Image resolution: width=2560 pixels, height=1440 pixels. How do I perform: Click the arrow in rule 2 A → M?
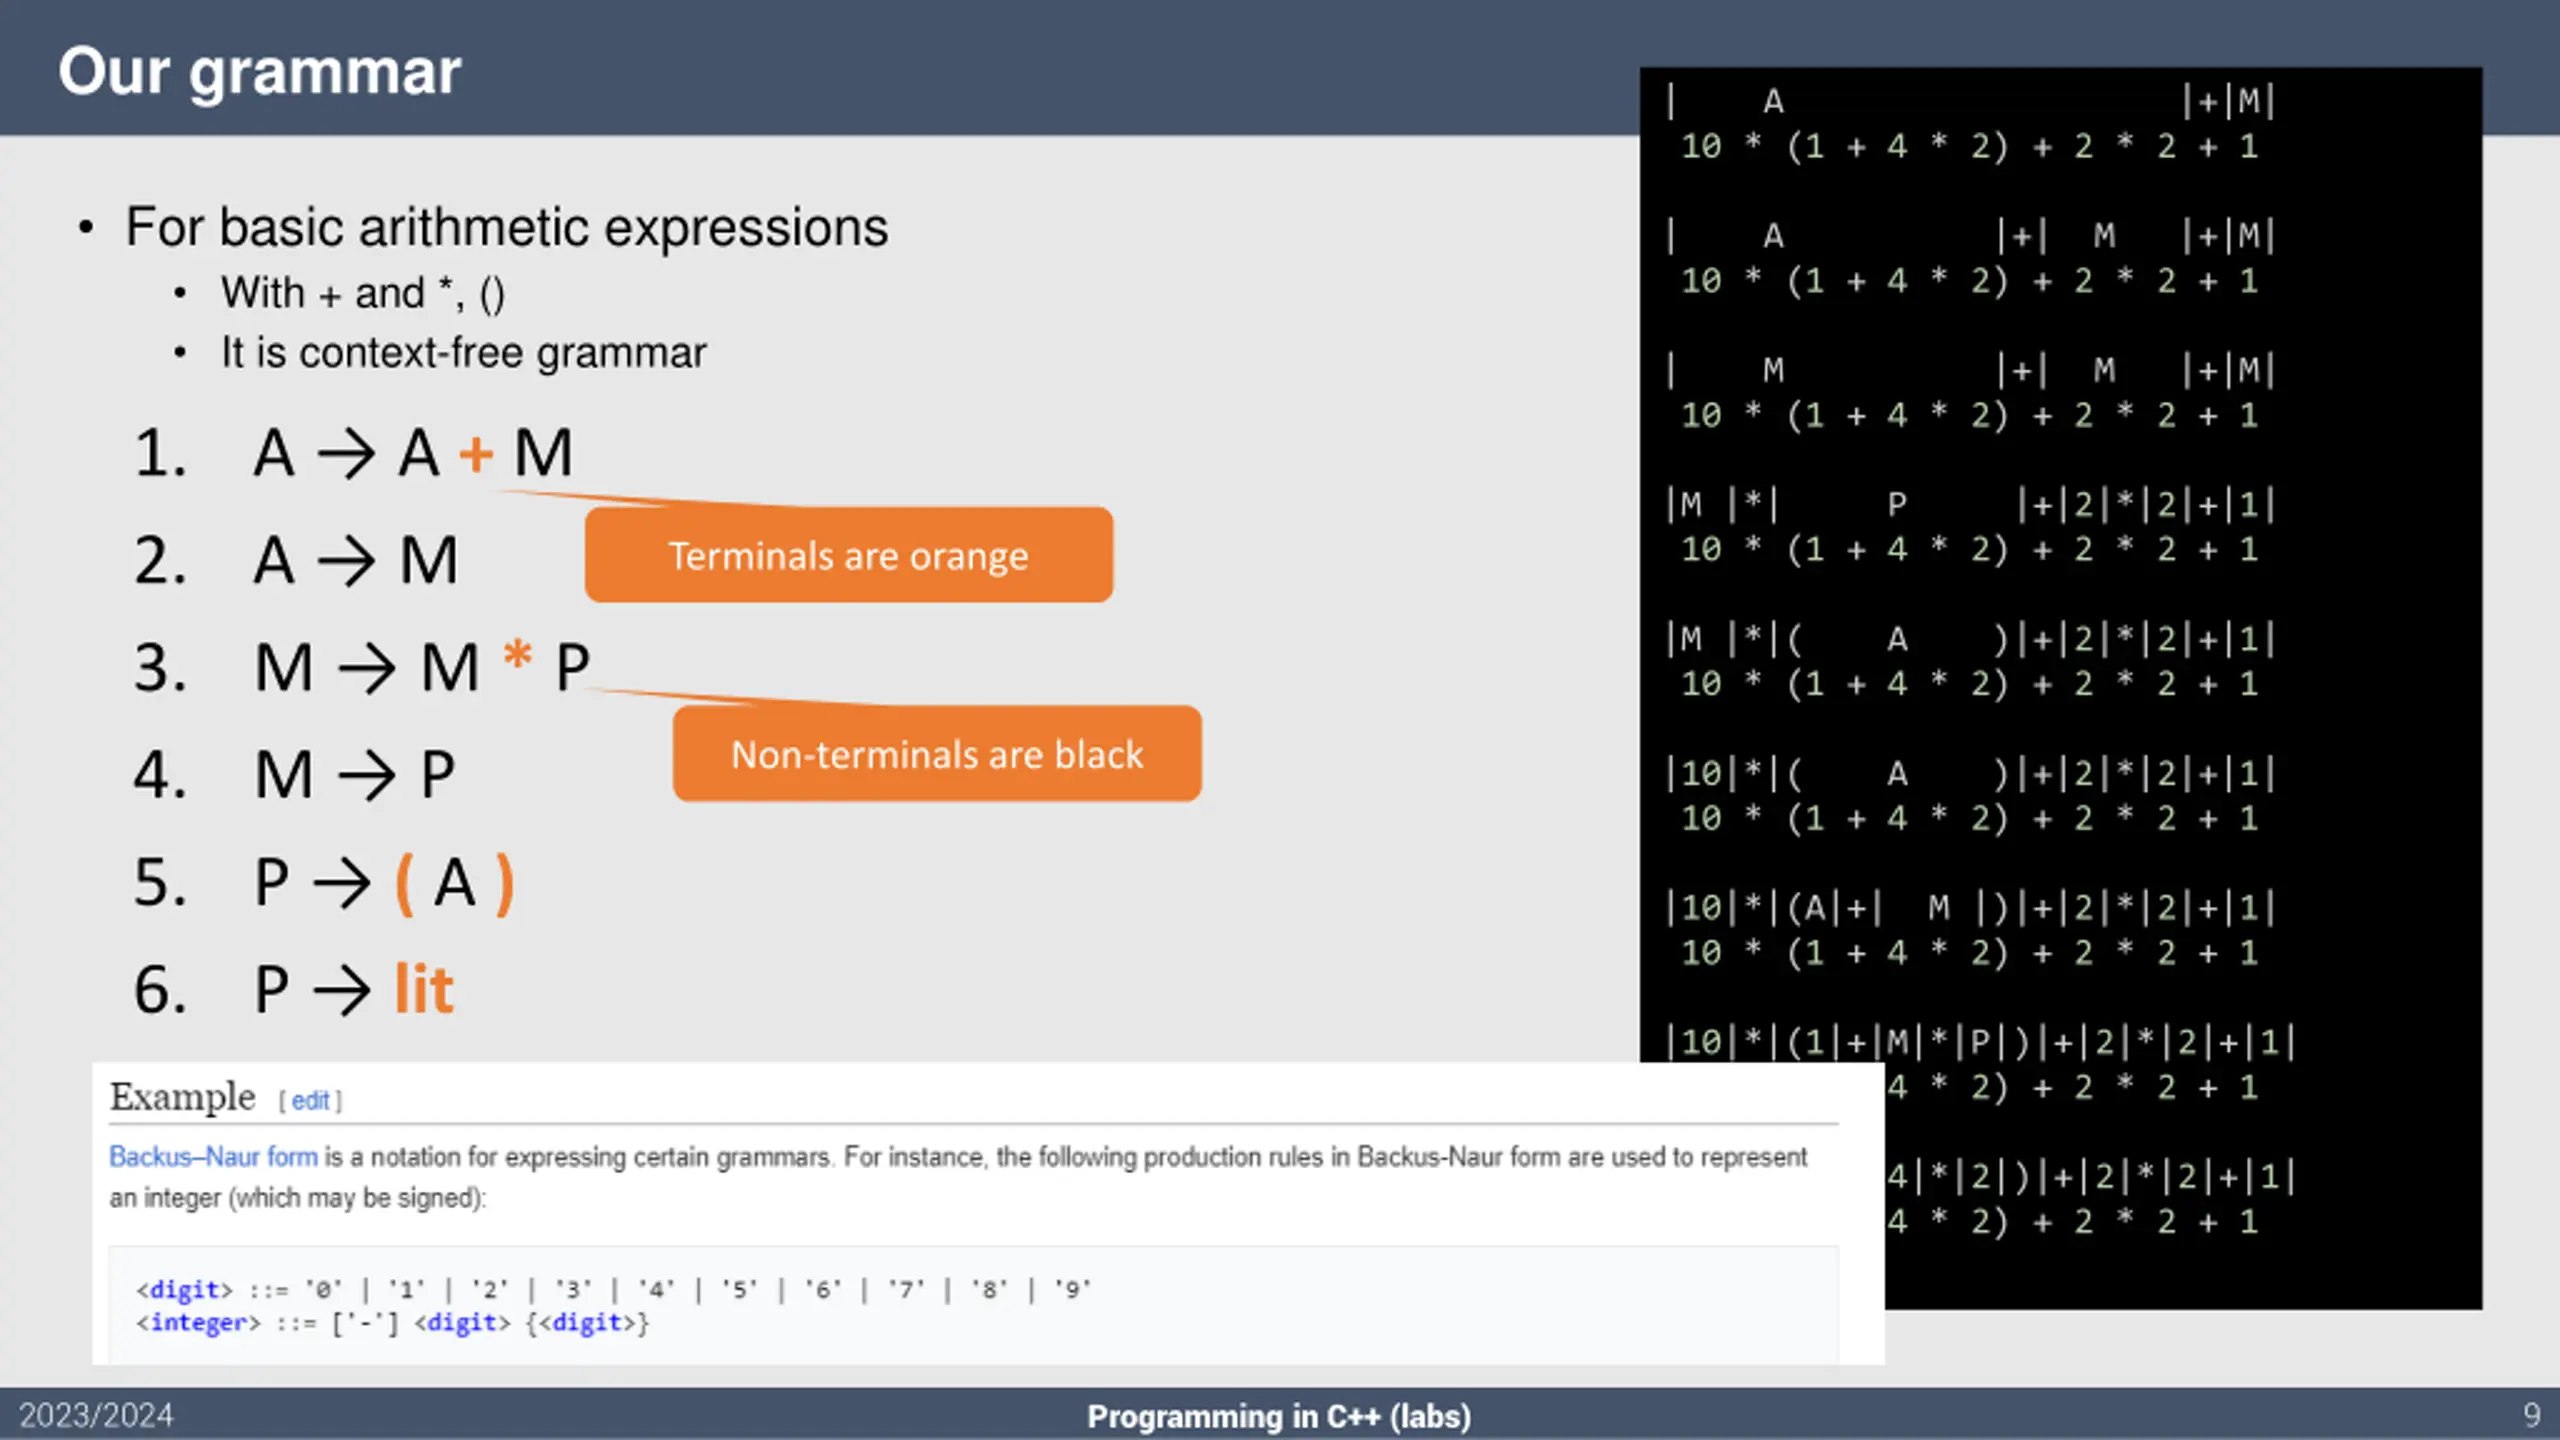(x=346, y=561)
